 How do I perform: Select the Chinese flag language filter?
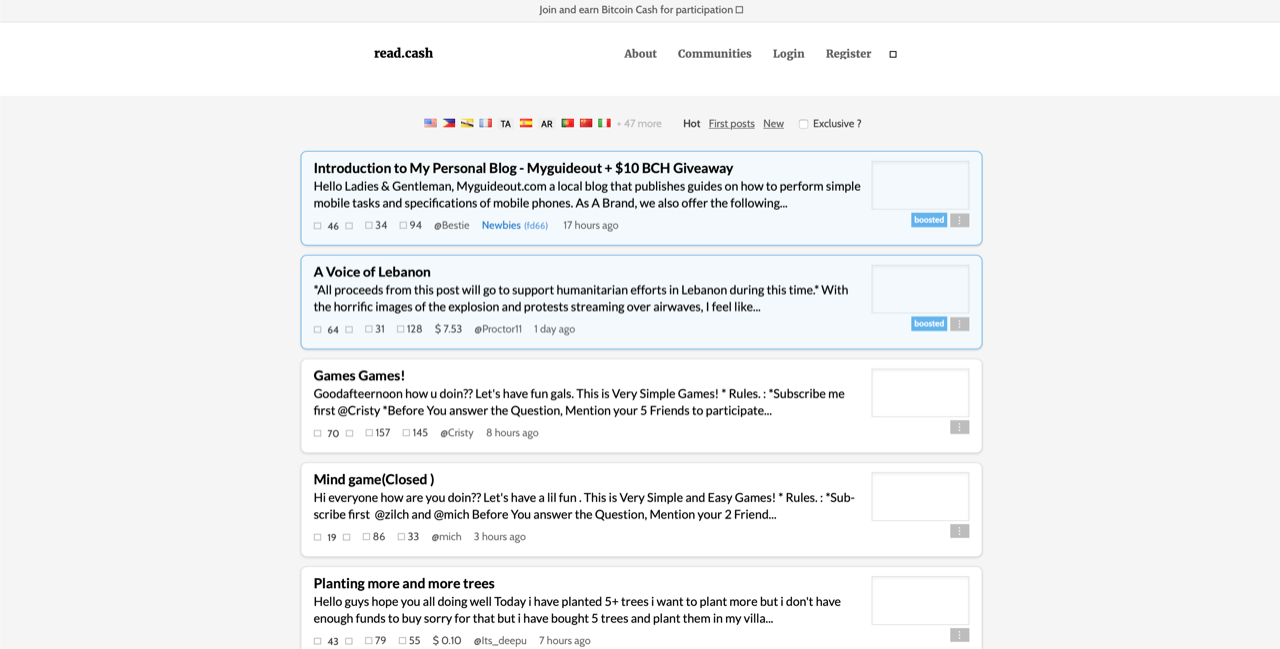[586, 123]
